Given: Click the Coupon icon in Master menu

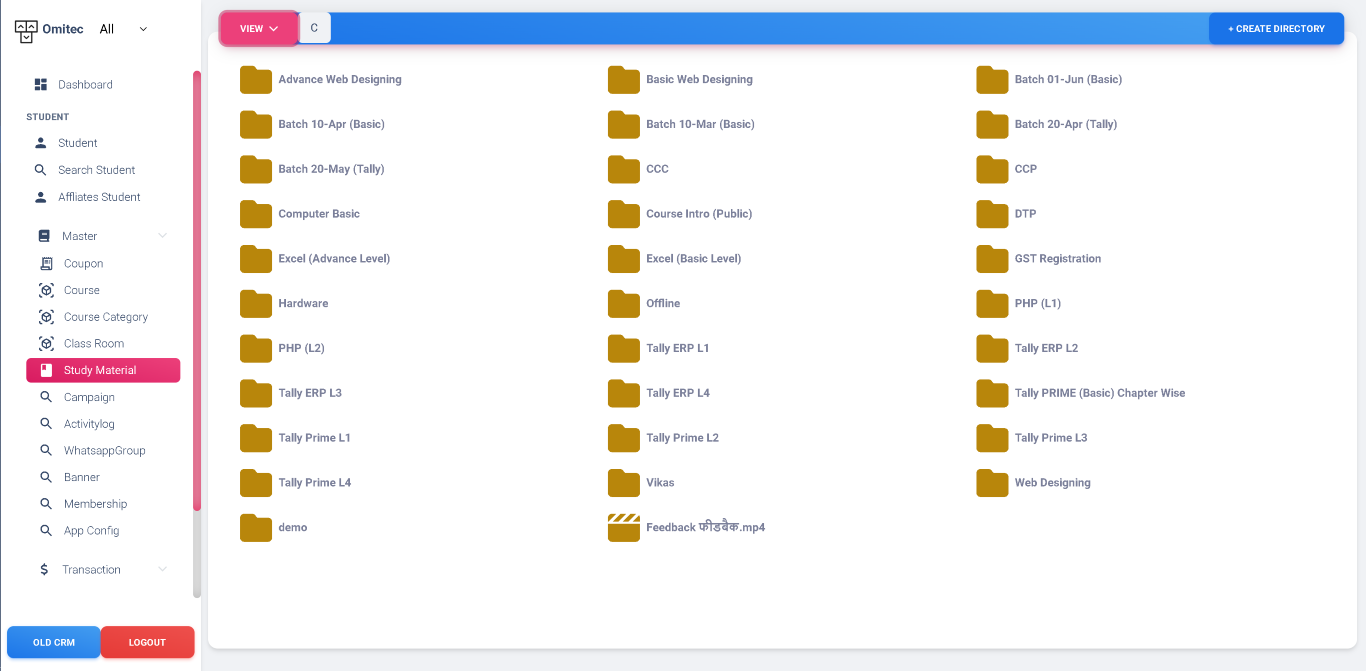Looking at the screenshot, I should [46, 264].
